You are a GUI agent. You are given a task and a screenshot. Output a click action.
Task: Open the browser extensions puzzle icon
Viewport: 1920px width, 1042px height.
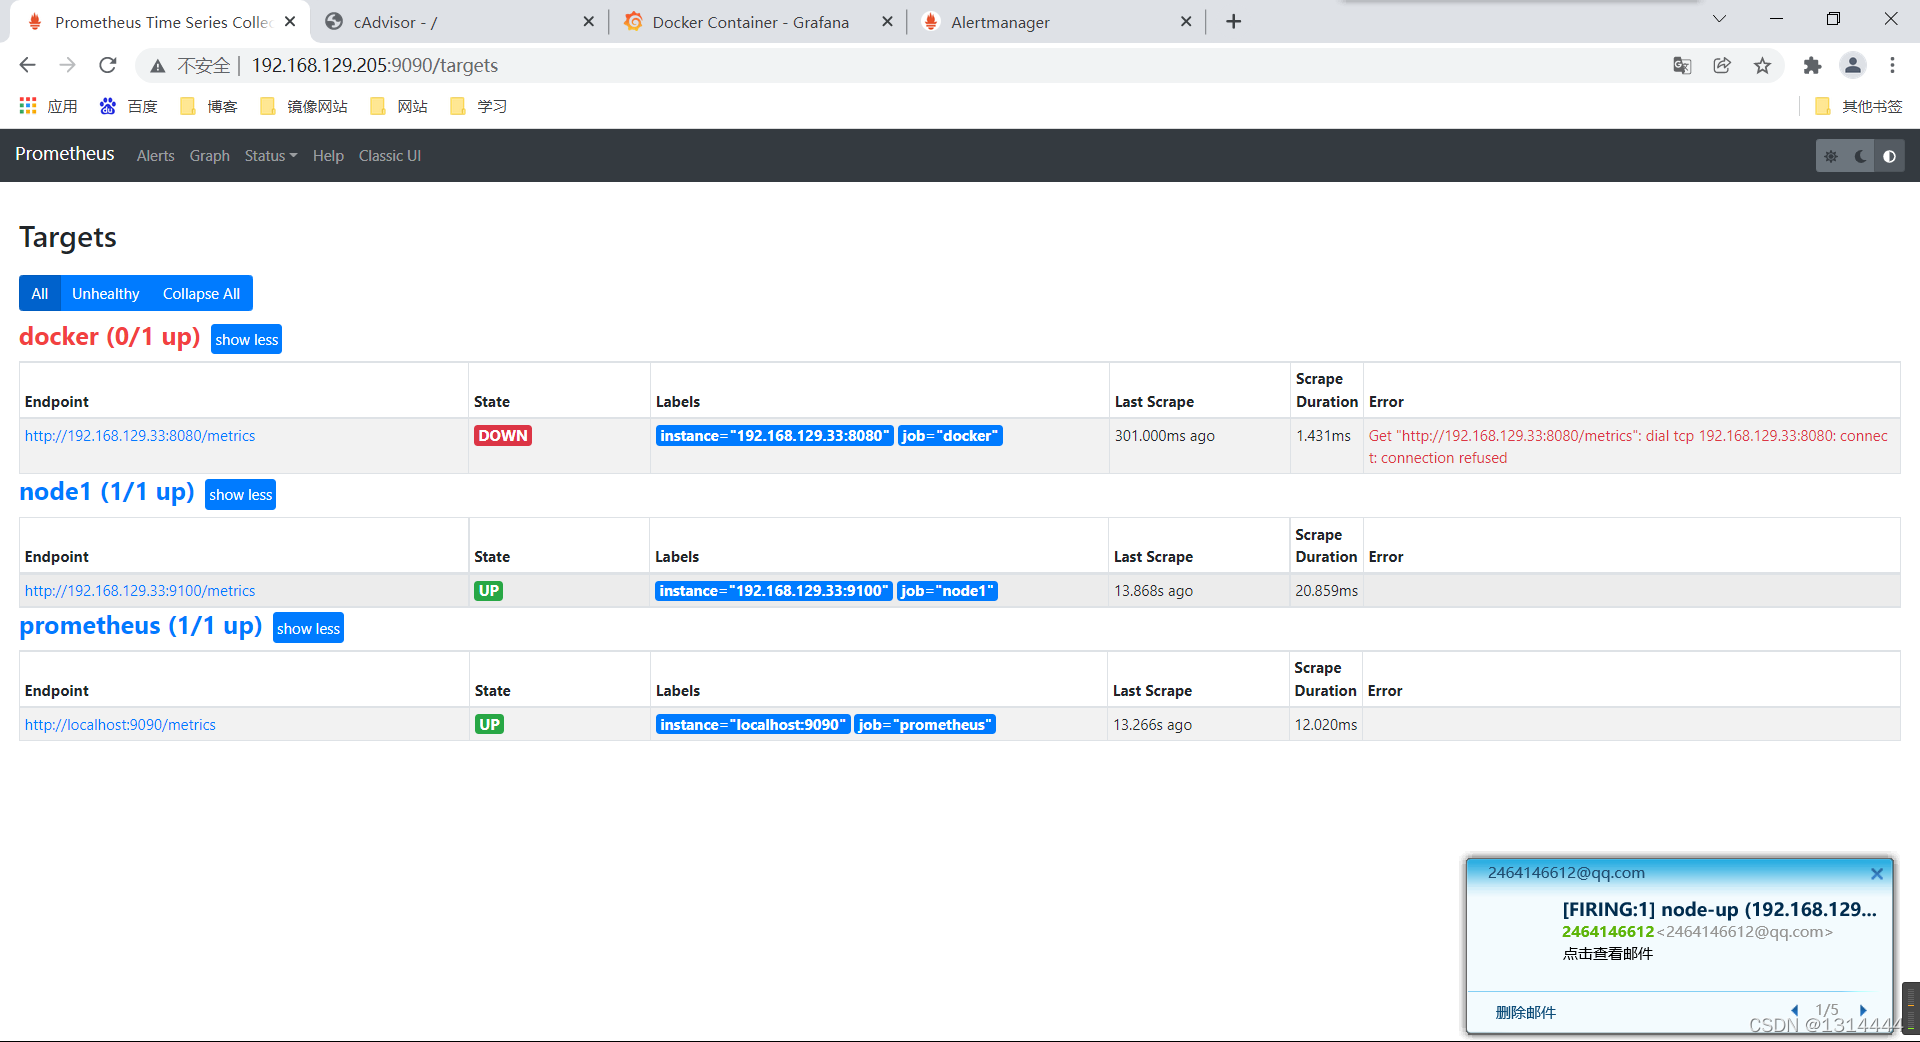pos(1812,65)
